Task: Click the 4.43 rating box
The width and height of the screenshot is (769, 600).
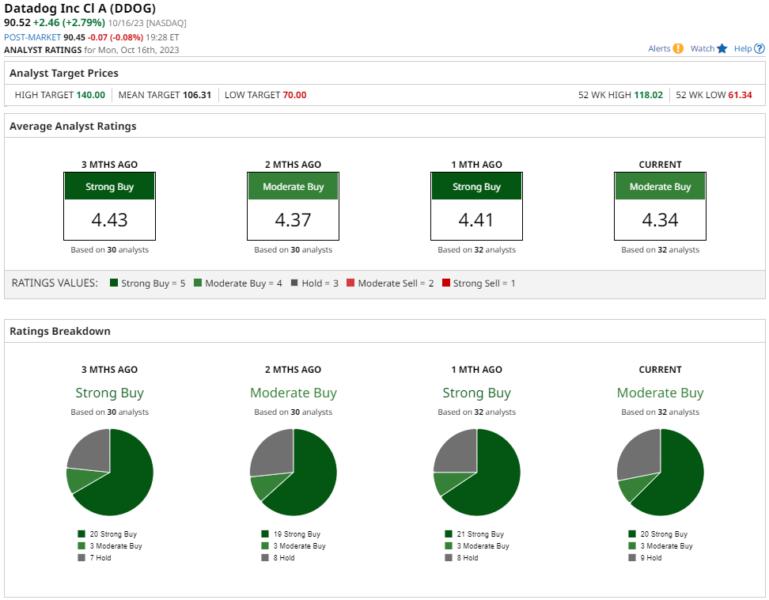Action: (109, 206)
